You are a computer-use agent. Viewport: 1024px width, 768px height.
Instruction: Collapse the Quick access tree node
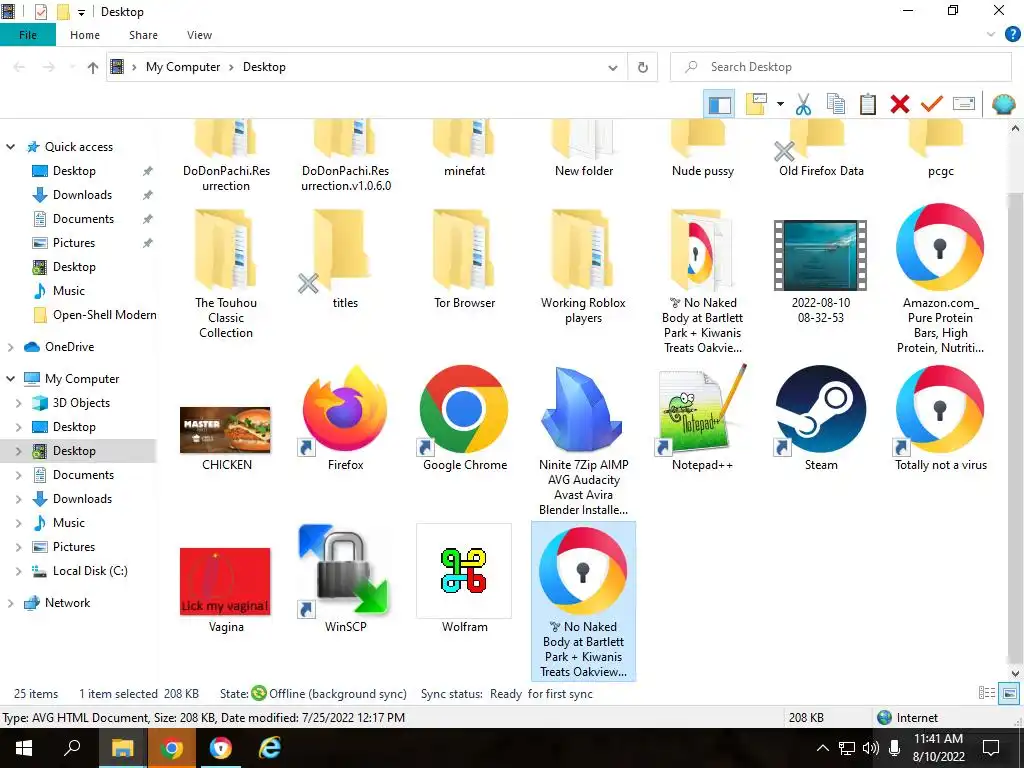[x=10, y=147]
